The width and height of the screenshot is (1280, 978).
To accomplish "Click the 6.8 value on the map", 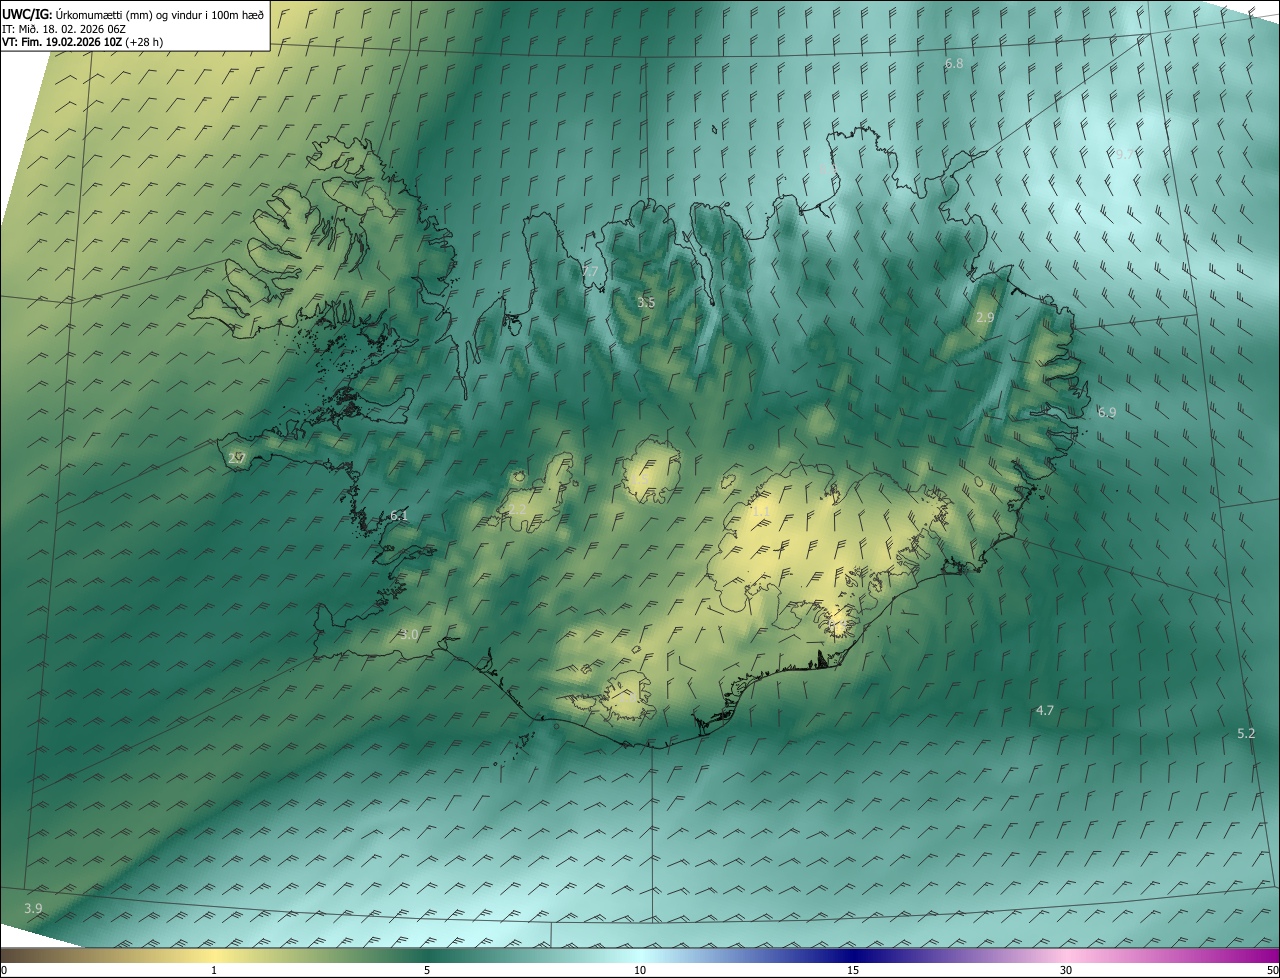I will [954, 63].
